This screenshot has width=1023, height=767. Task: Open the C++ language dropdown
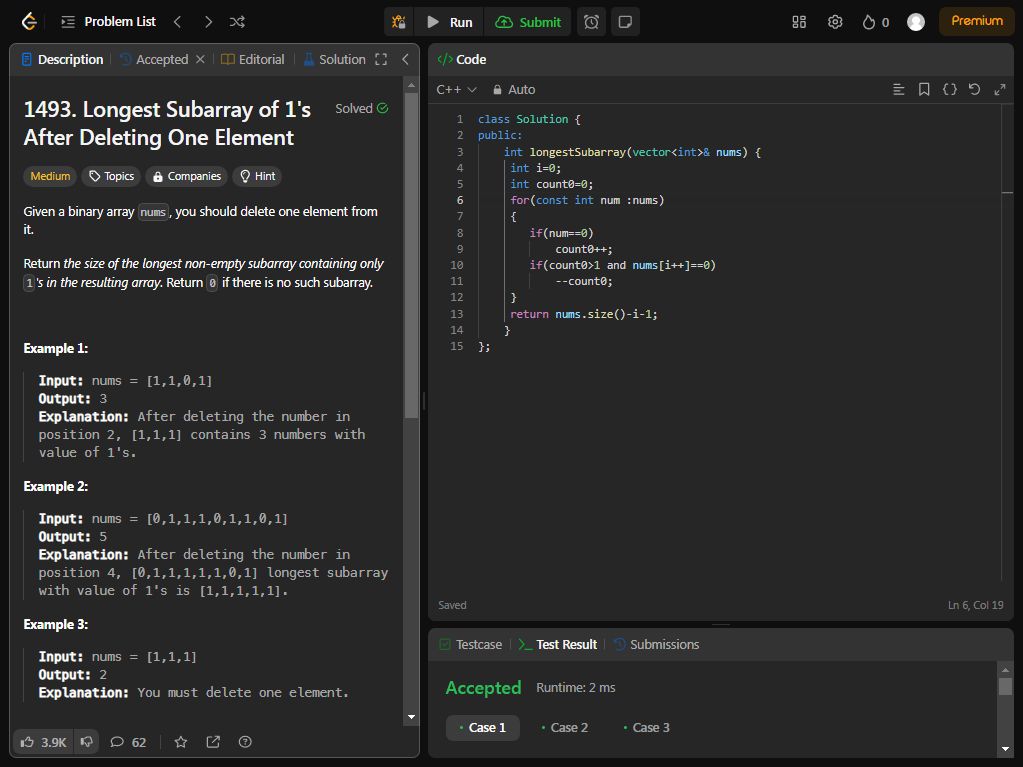coord(456,90)
